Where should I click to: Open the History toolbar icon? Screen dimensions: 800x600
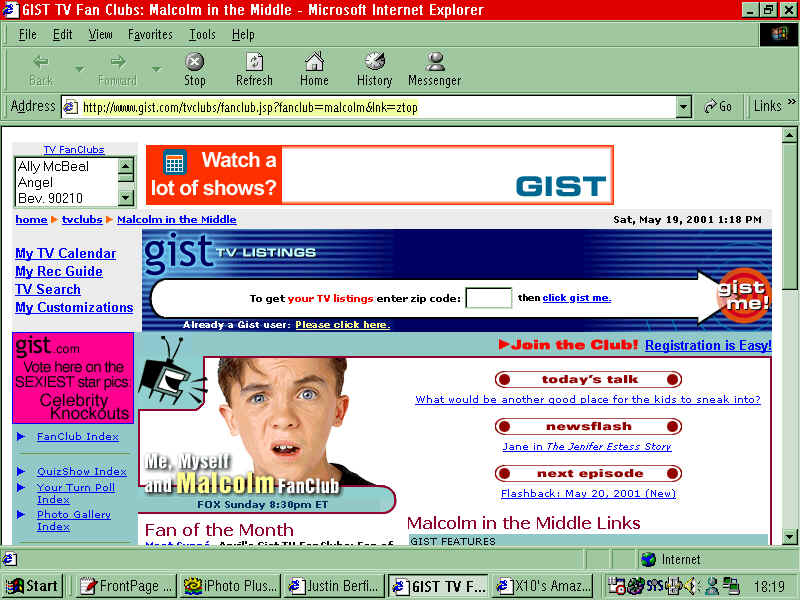click(x=374, y=69)
